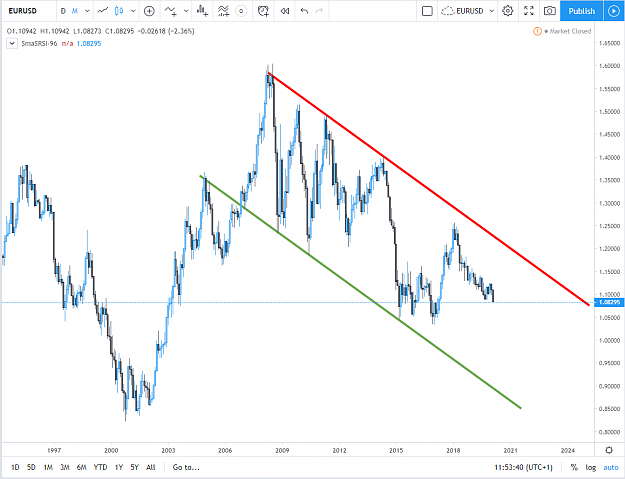This screenshot has height=479, width=625.
Task: Redo the chart action
Action: pos(319,11)
